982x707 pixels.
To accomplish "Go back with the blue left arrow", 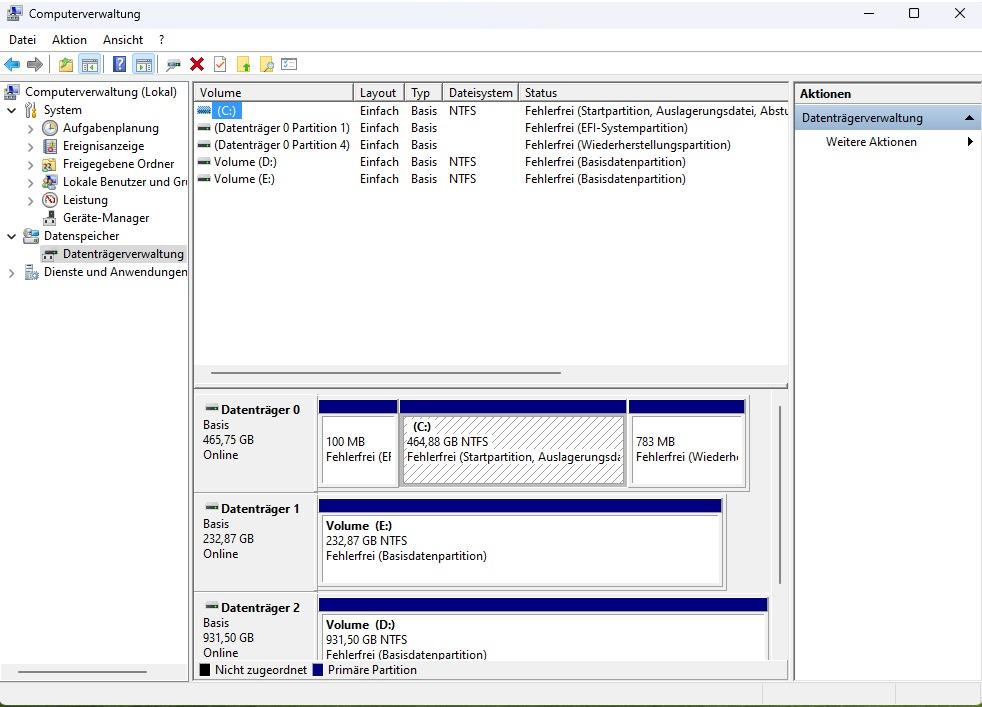I will [x=12, y=64].
